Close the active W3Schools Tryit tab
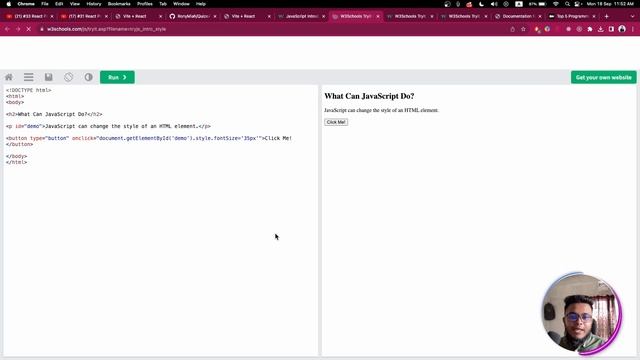 click(x=378, y=16)
